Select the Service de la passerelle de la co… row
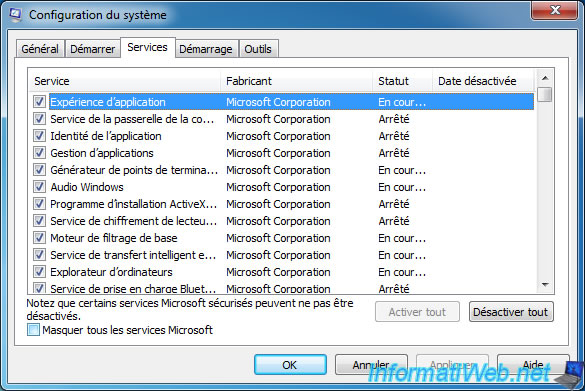 tap(284, 119)
